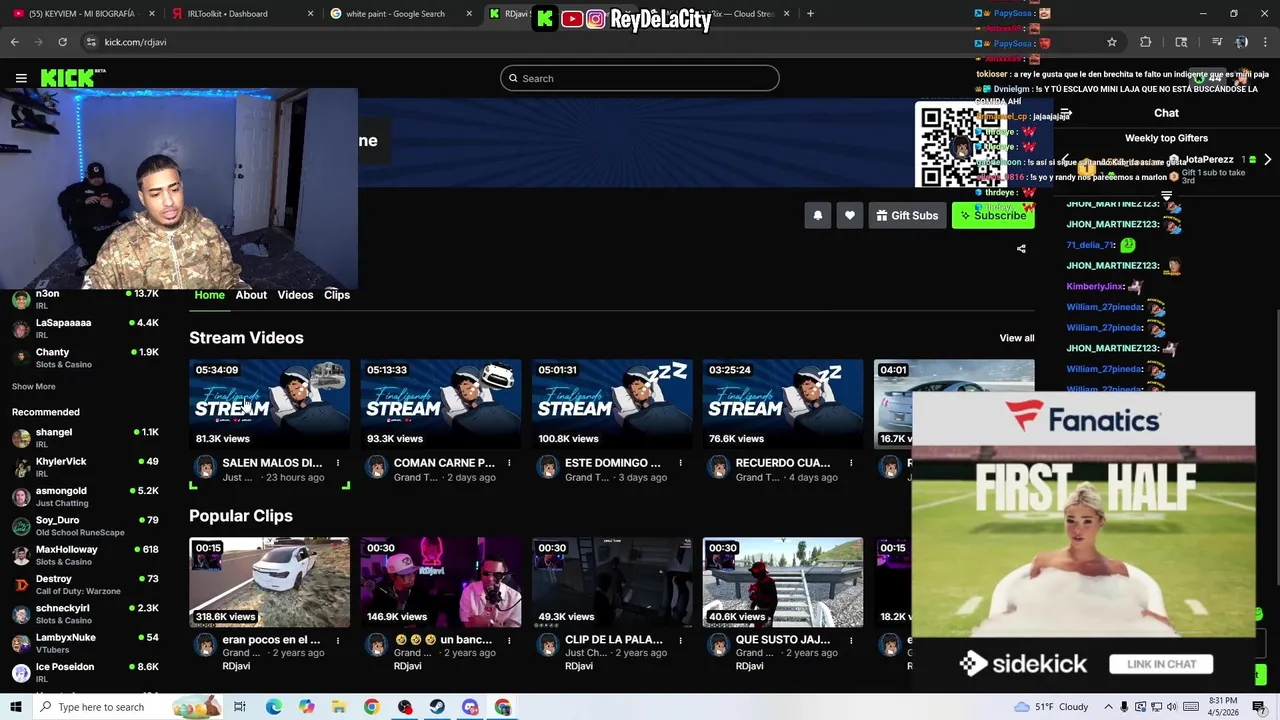Image resolution: width=1280 pixels, height=720 pixels.
Task: Open the browser extensions puzzle icon
Action: click(x=1146, y=42)
